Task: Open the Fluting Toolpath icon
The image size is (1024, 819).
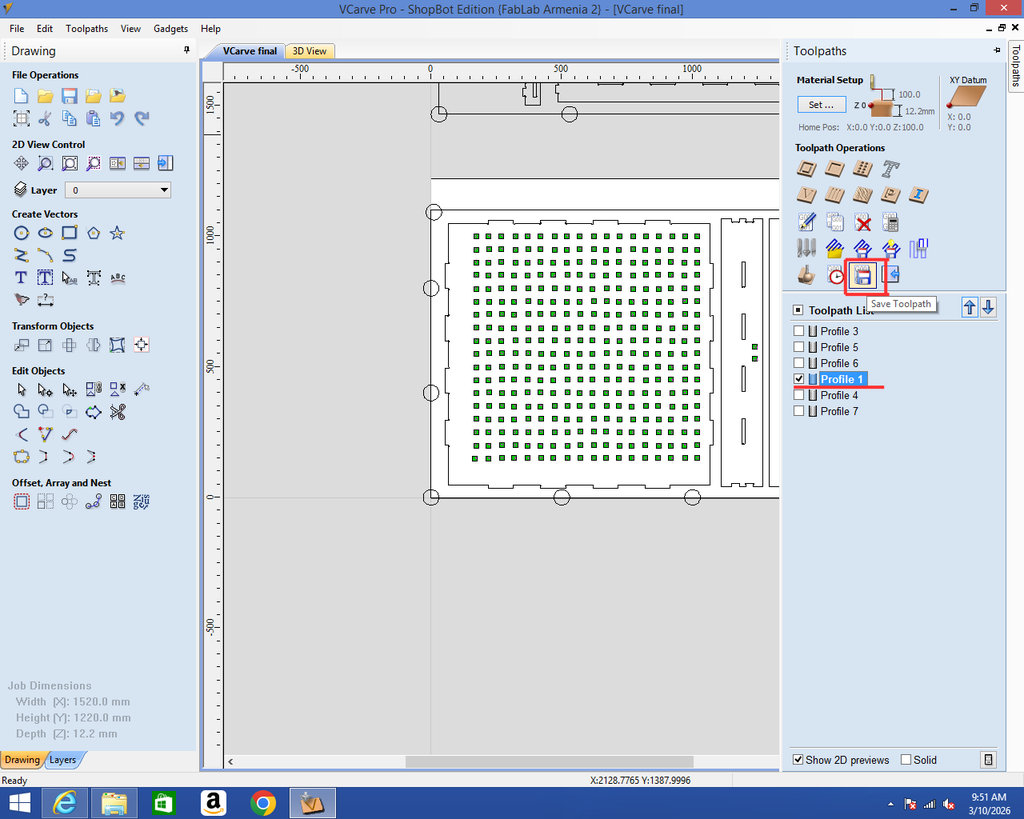Action: pyautogui.click(x=834, y=195)
